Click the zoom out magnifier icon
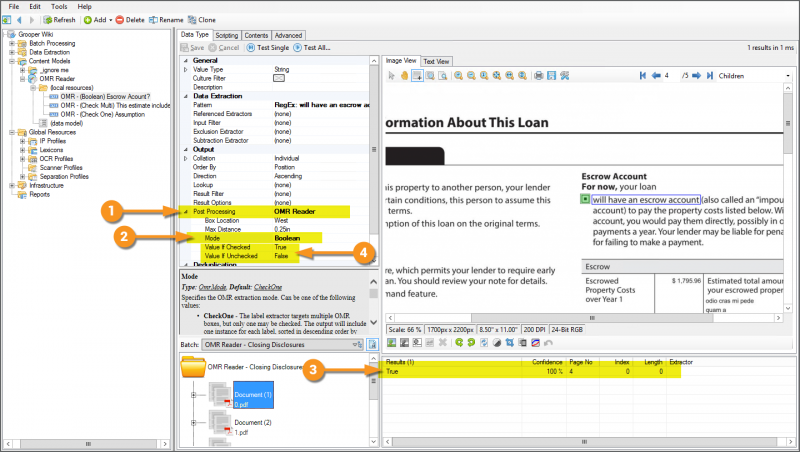Image resolution: width=800 pixels, height=452 pixels. (x=471, y=76)
